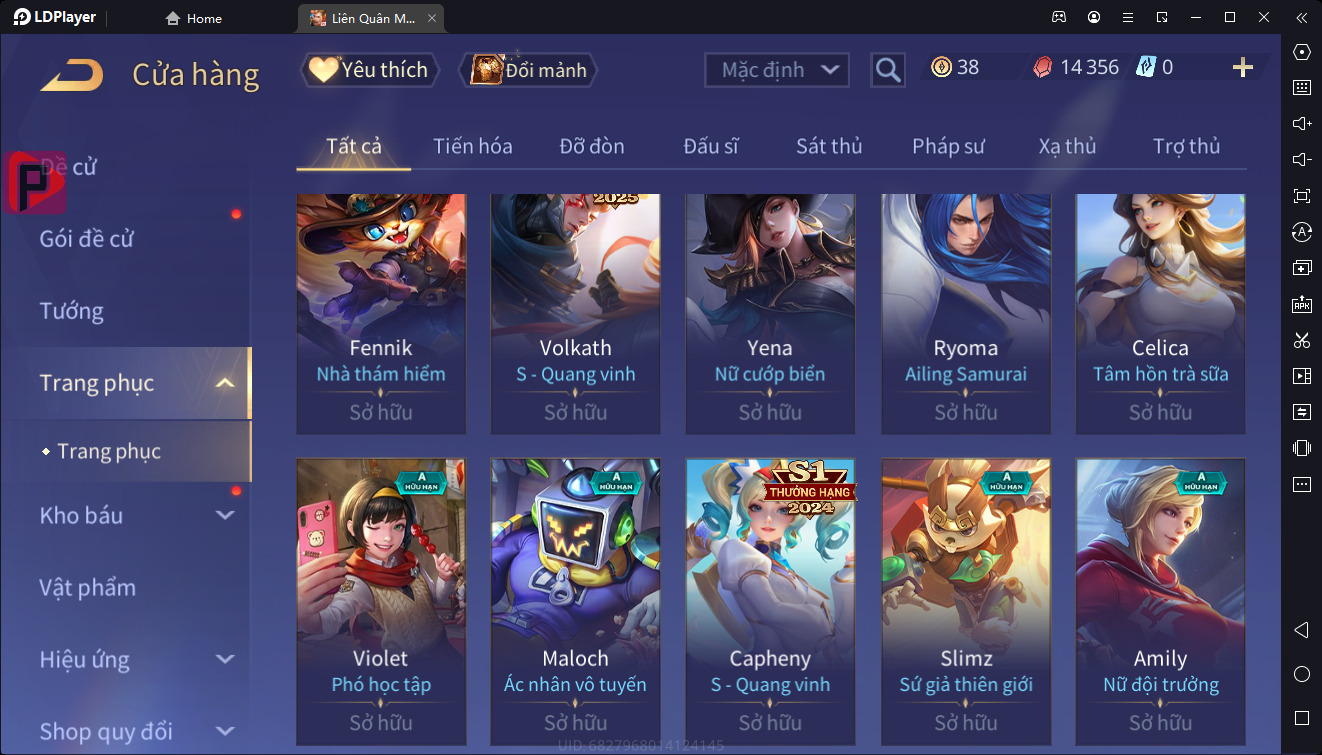Click the Đổi mảnh exchange button
The height and width of the screenshot is (755, 1322).
[x=528, y=70]
